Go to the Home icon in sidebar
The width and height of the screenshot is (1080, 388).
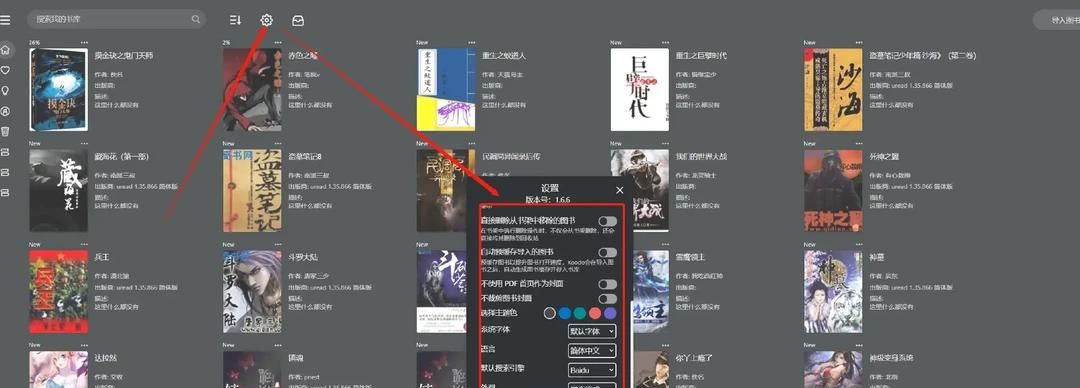6,50
